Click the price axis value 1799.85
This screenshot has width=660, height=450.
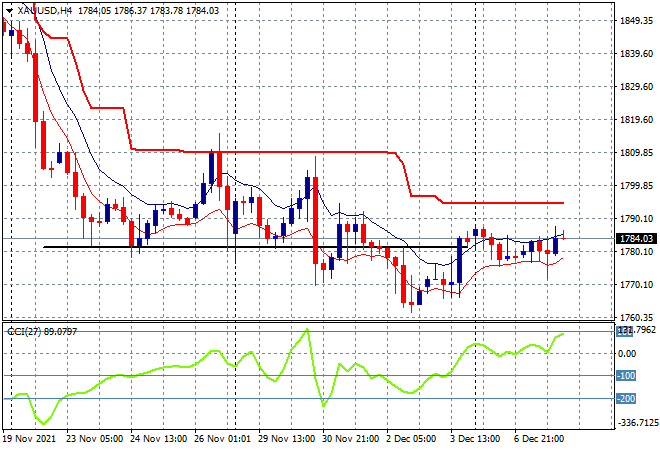click(636, 186)
